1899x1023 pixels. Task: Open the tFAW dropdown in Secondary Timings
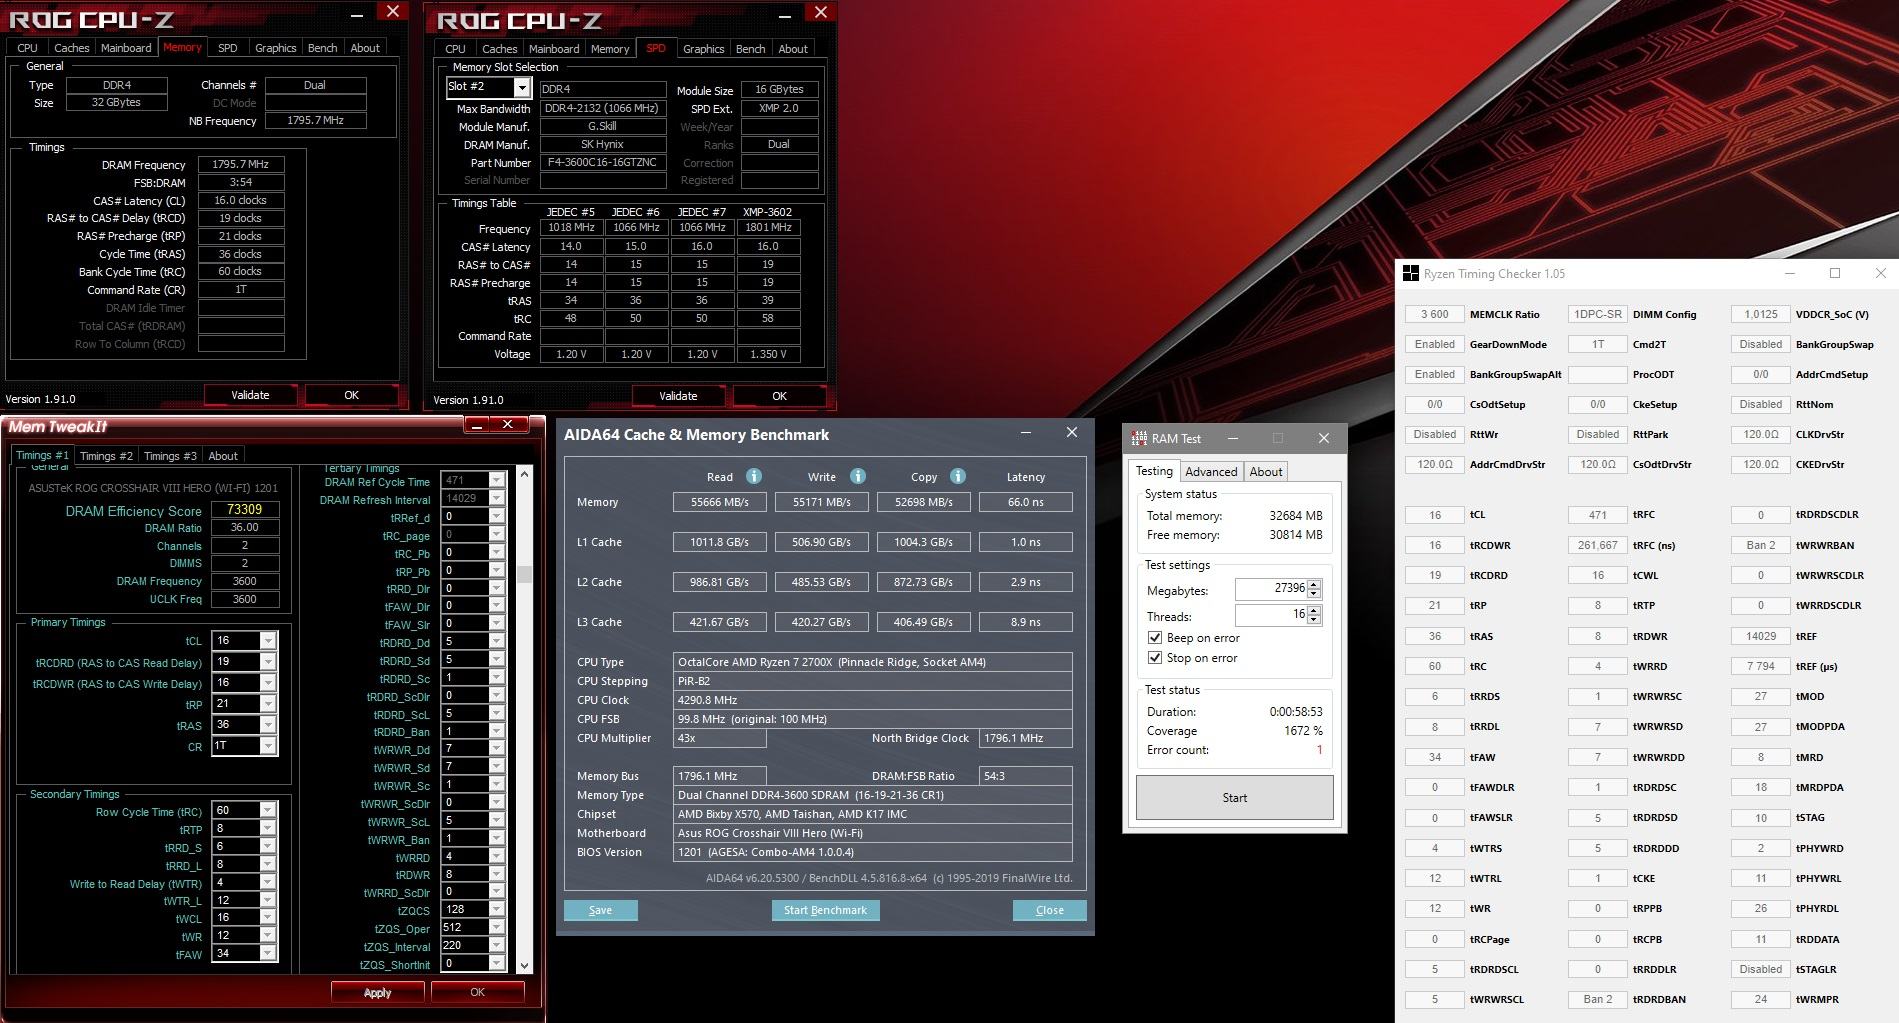pos(267,954)
